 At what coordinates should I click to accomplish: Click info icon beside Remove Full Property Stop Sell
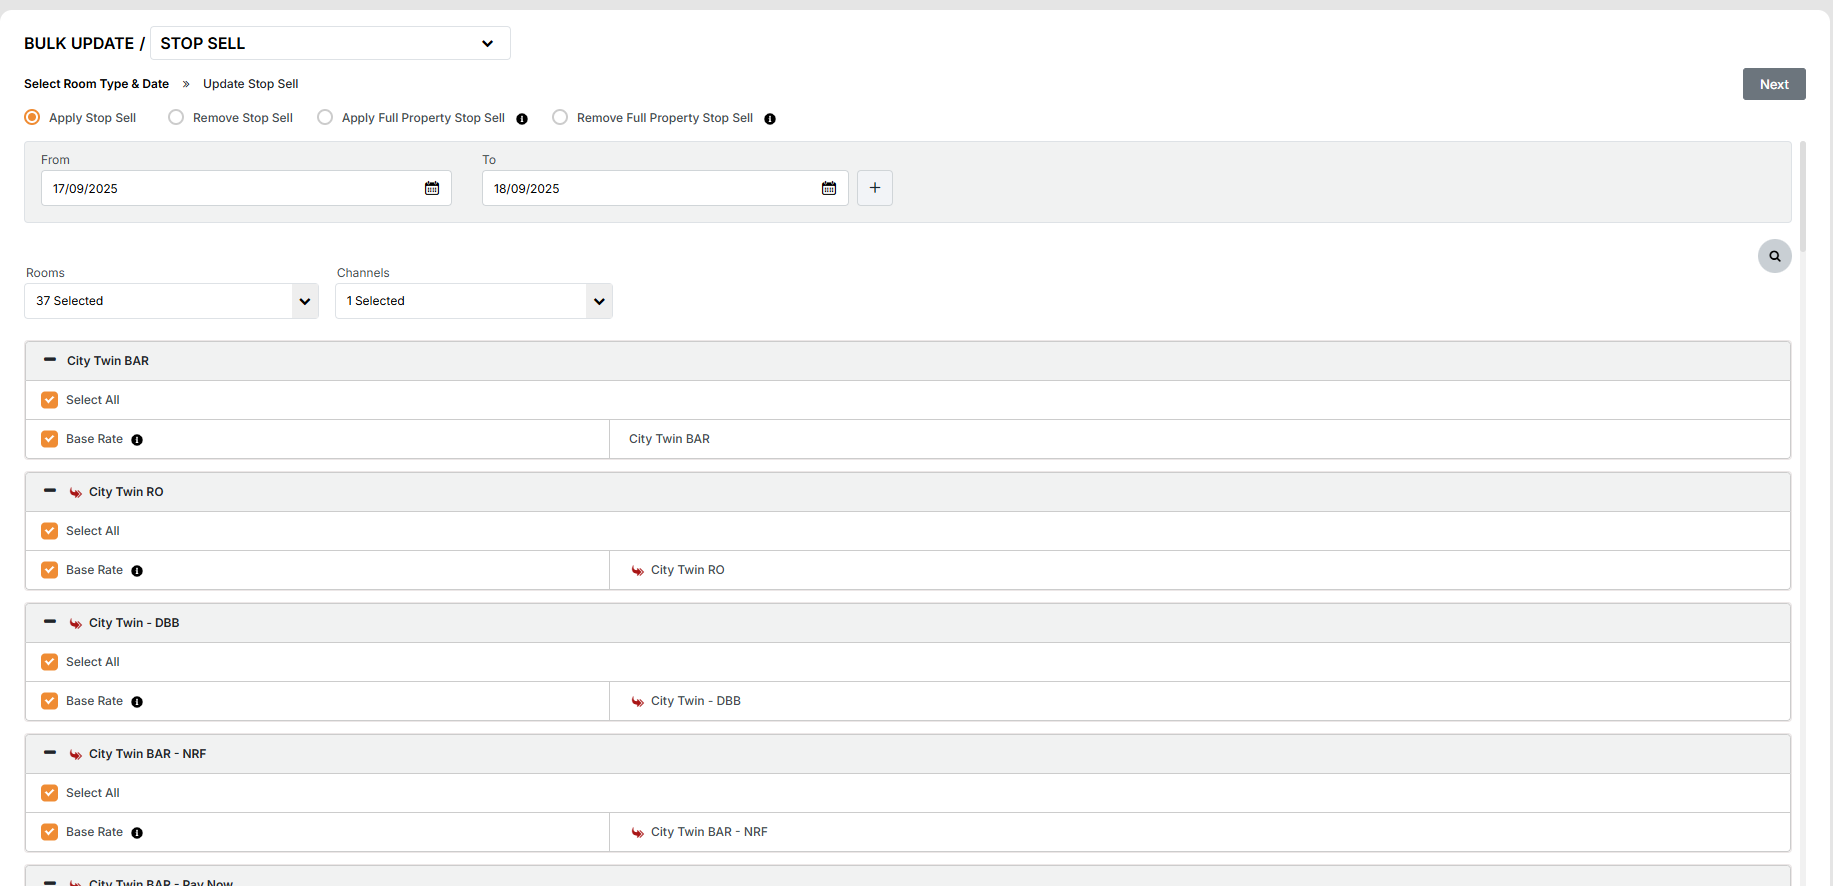click(770, 119)
